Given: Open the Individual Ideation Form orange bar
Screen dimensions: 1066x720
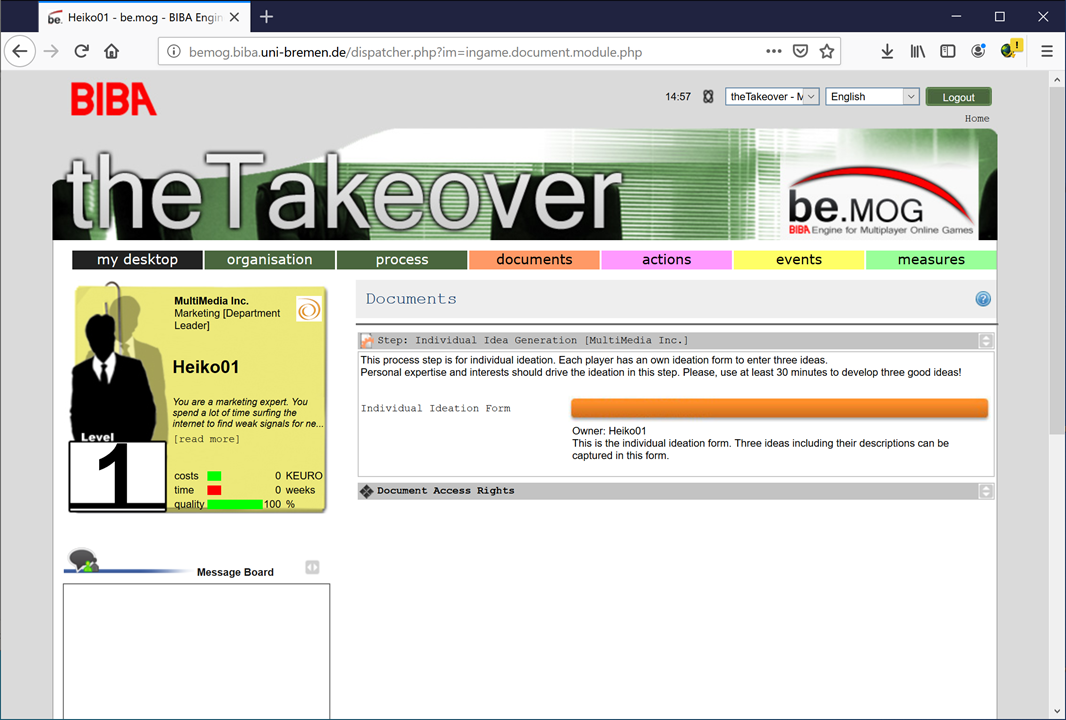Looking at the screenshot, I should [x=779, y=408].
